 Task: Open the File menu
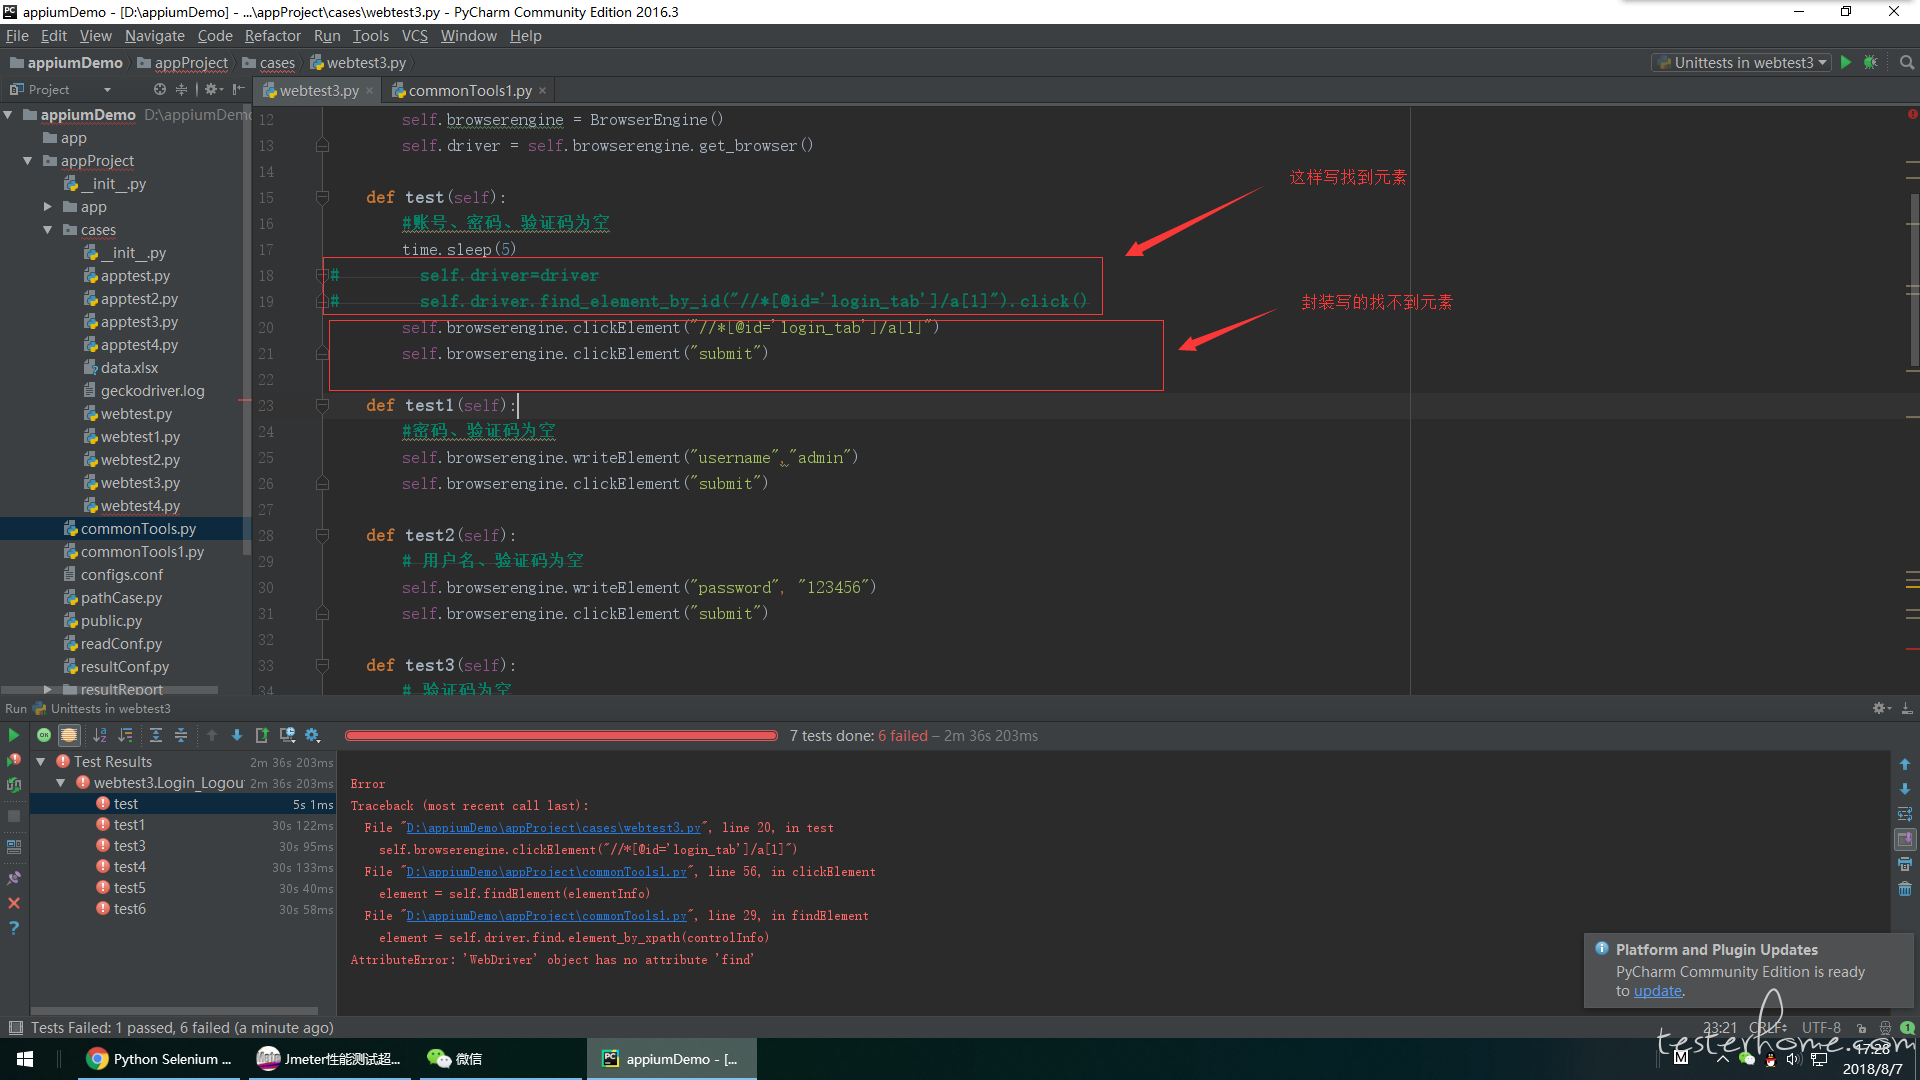[17, 36]
